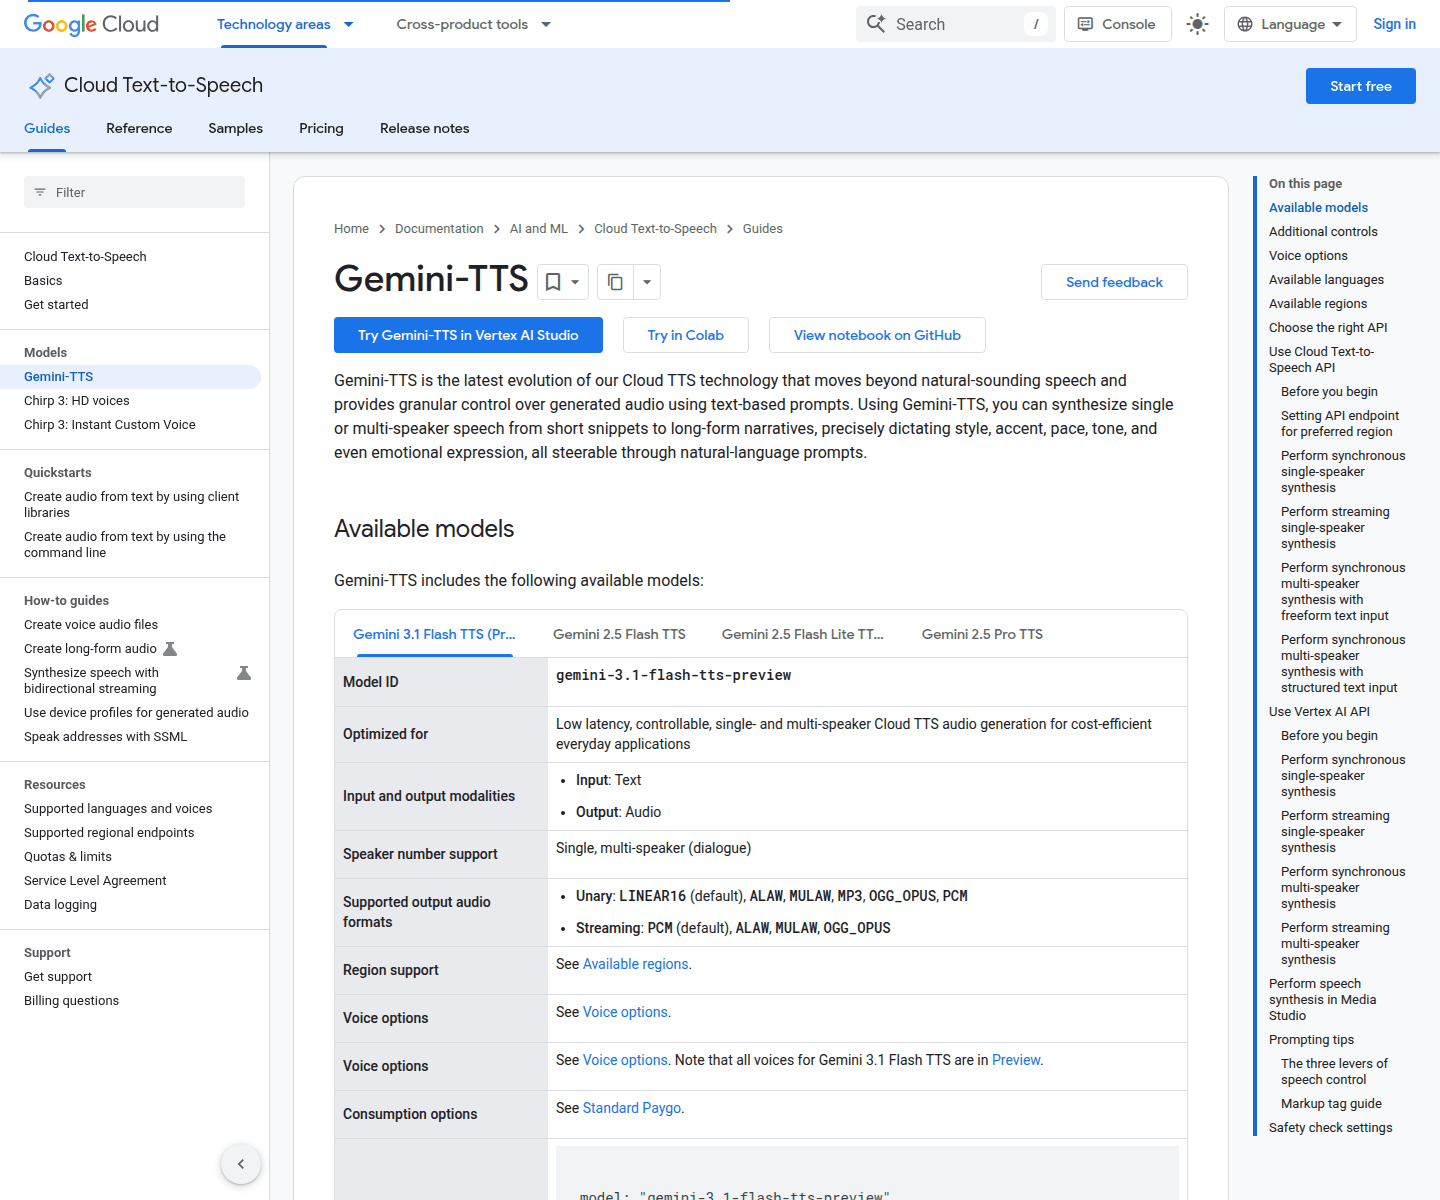Image resolution: width=1440 pixels, height=1200 pixels.
Task: Open Documentation breadcrumb link
Action: tap(439, 229)
